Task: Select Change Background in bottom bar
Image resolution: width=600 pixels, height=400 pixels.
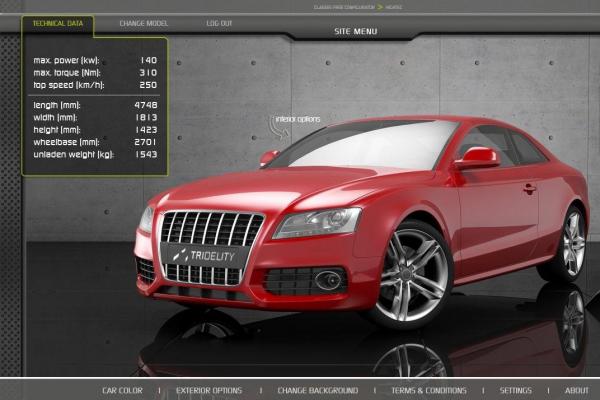Action: click(317, 390)
